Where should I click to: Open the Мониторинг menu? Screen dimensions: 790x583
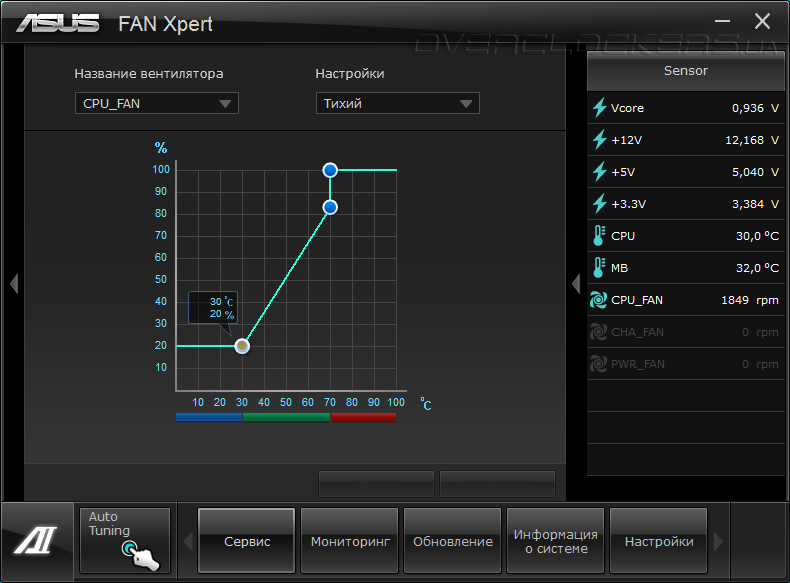click(x=350, y=541)
